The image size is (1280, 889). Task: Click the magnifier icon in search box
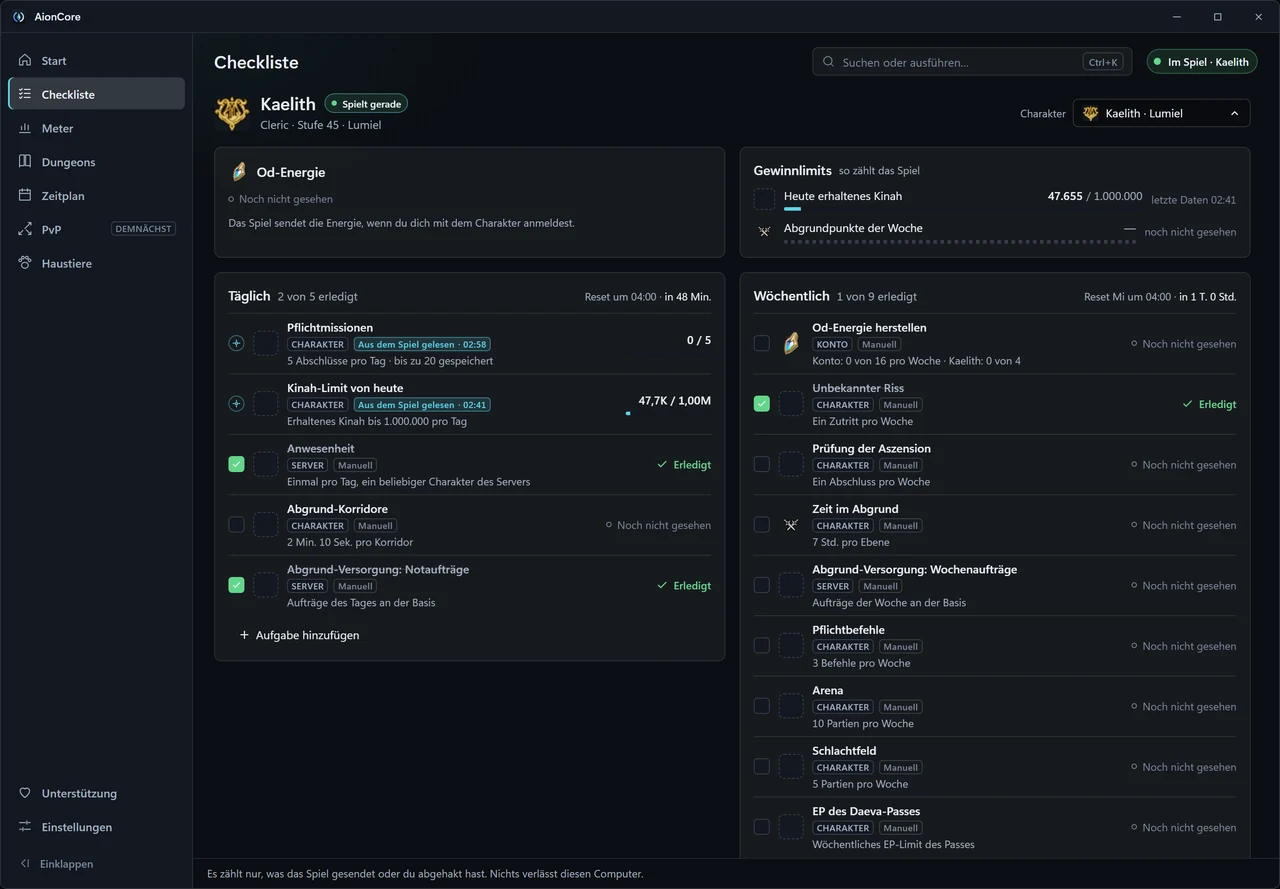pyautogui.click(x=828, y=62)
